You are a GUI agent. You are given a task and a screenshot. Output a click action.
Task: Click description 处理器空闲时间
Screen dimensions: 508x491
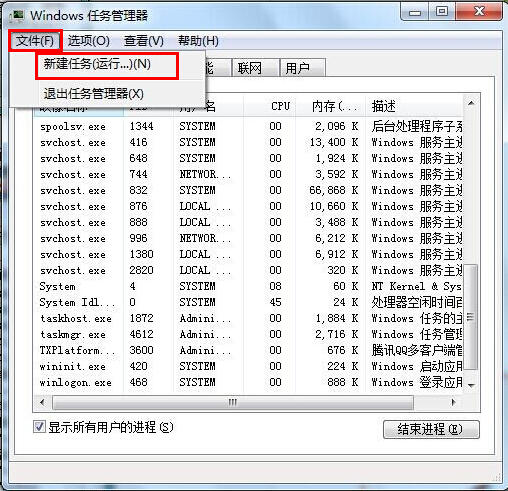click(x=417, y=302)
